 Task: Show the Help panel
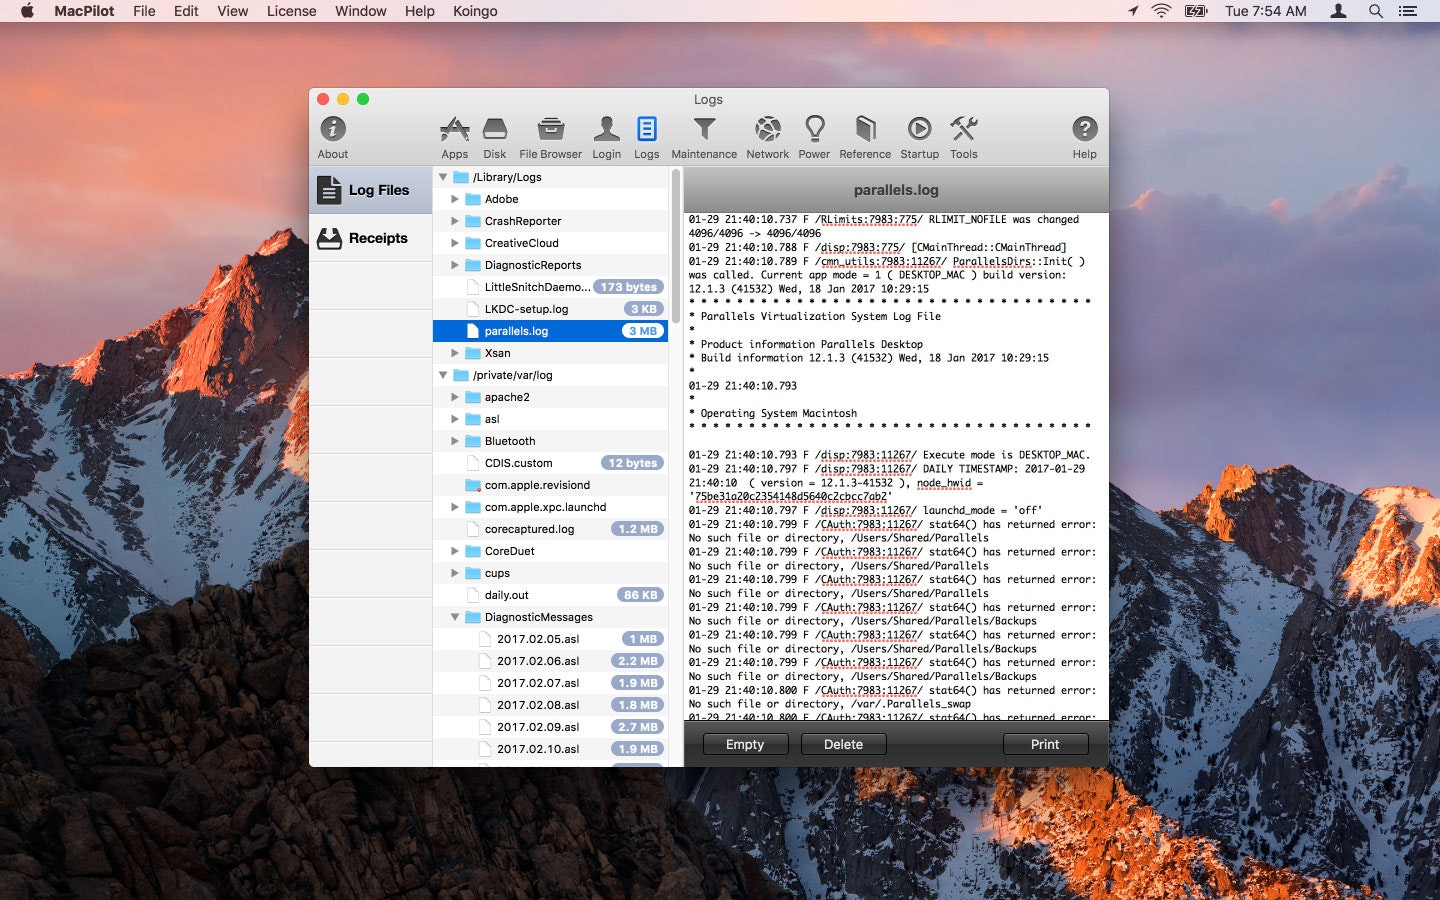1084,135
